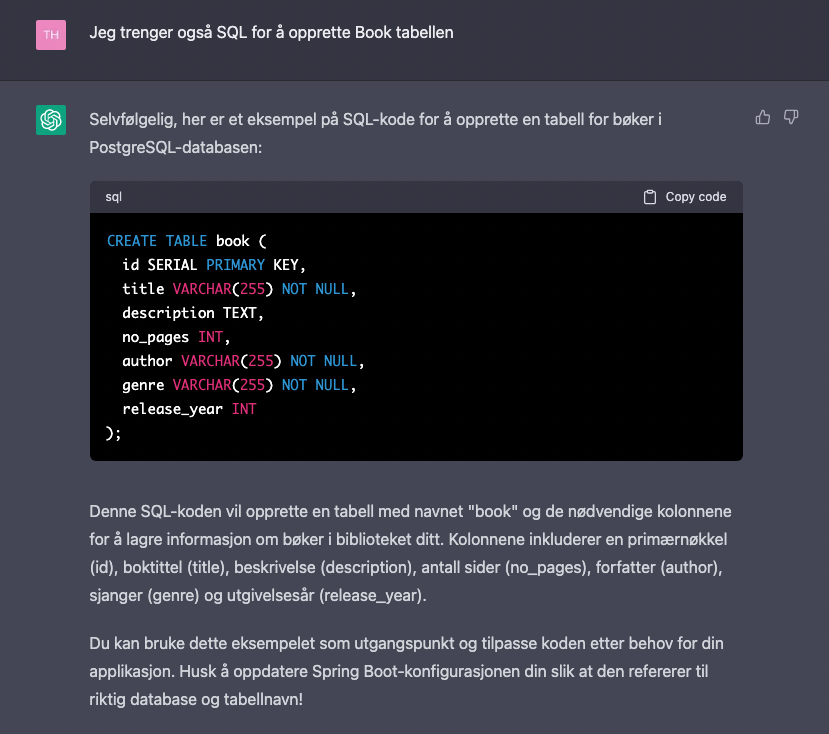Click the title VARCHAR(255) code line
The width and height of the screenshot is (829, 734).
click(239, 289)
